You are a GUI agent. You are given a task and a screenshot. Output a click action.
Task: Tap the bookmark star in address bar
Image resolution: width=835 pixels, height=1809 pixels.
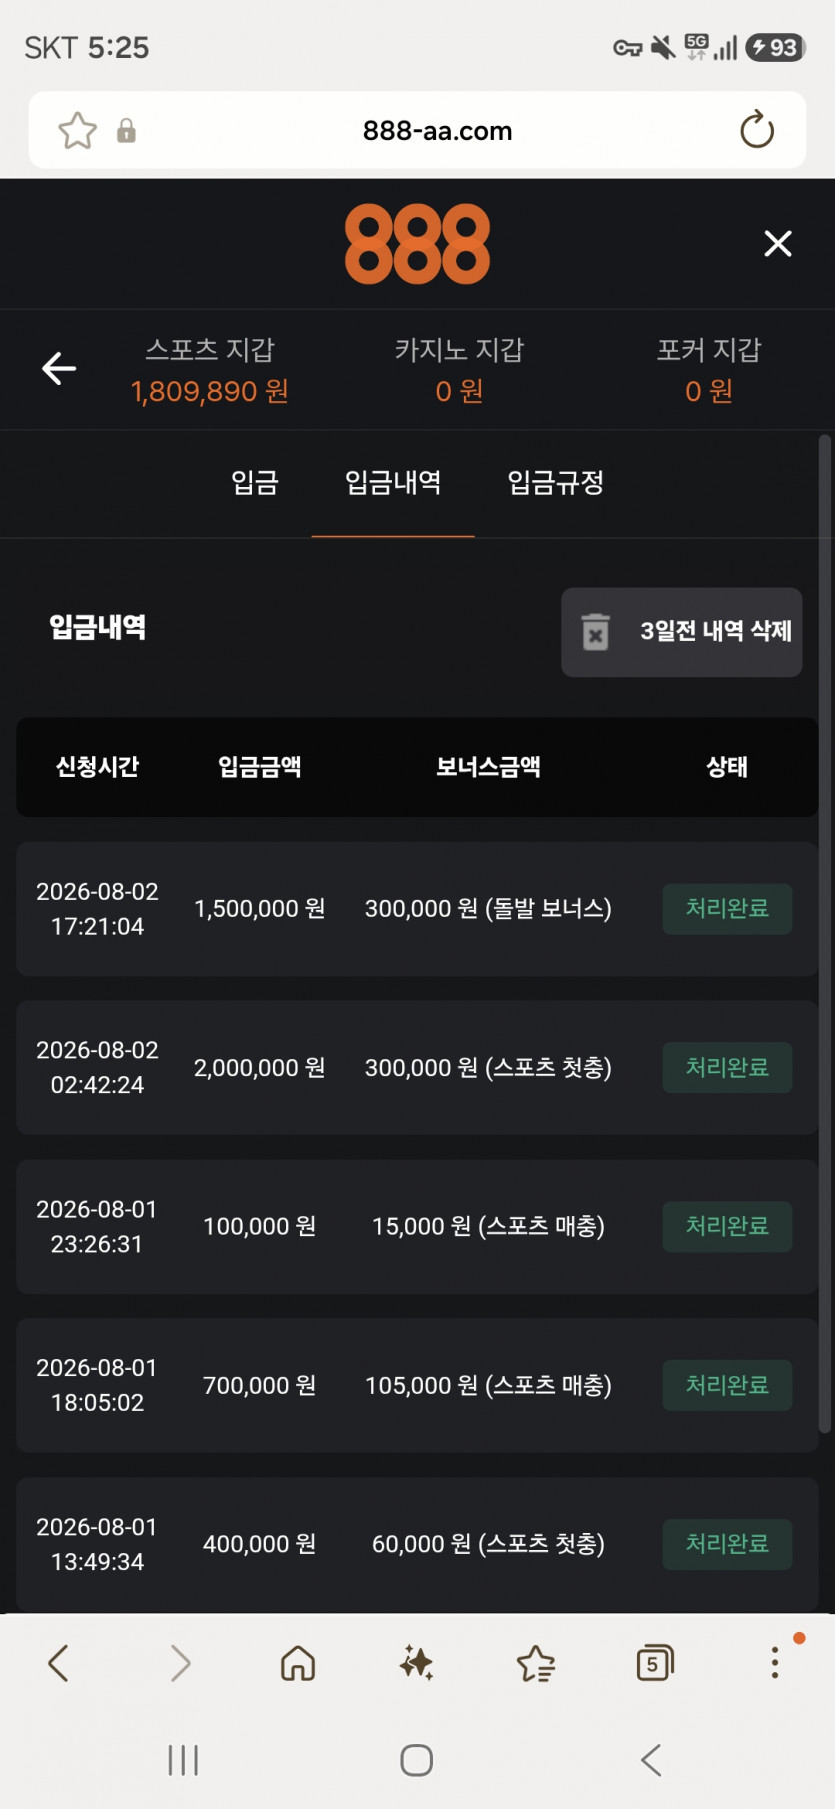(x=77, y=131)
